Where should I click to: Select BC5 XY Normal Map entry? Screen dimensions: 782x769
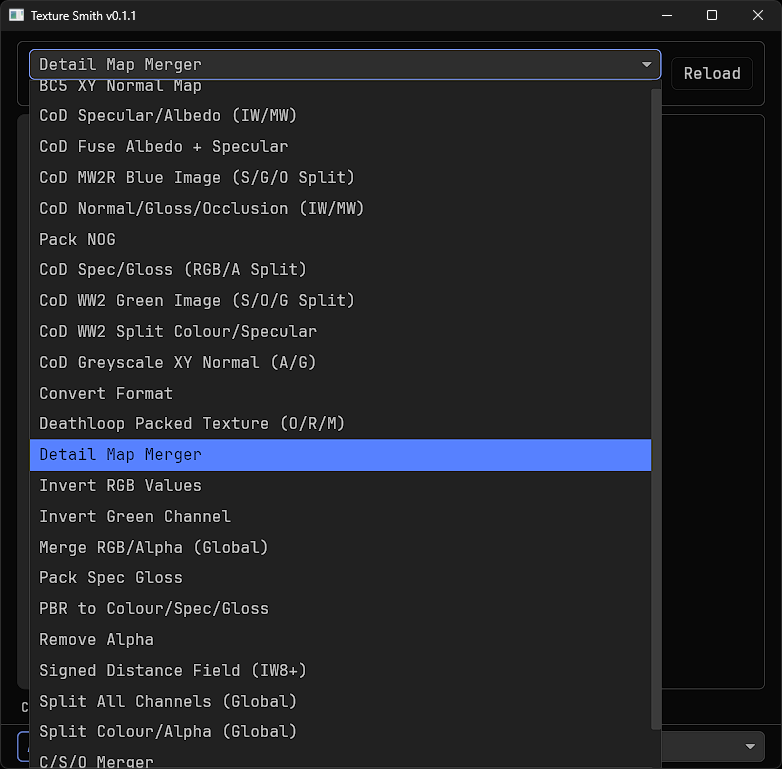(340, 89)
